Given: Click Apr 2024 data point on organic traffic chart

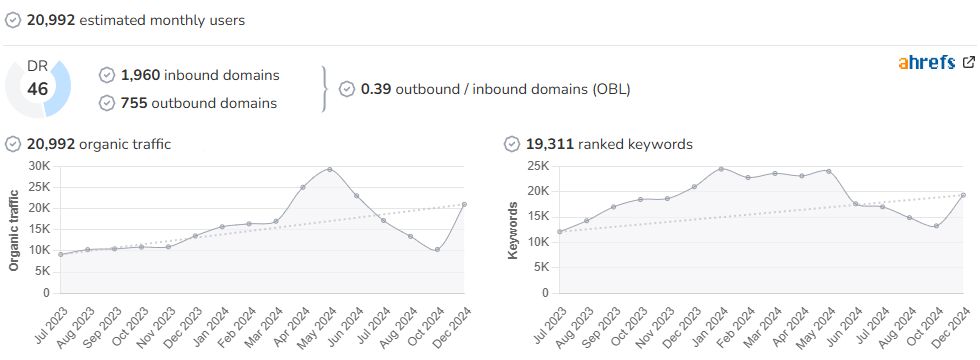Looking at the screenshot, I should [x=302, y=187].
